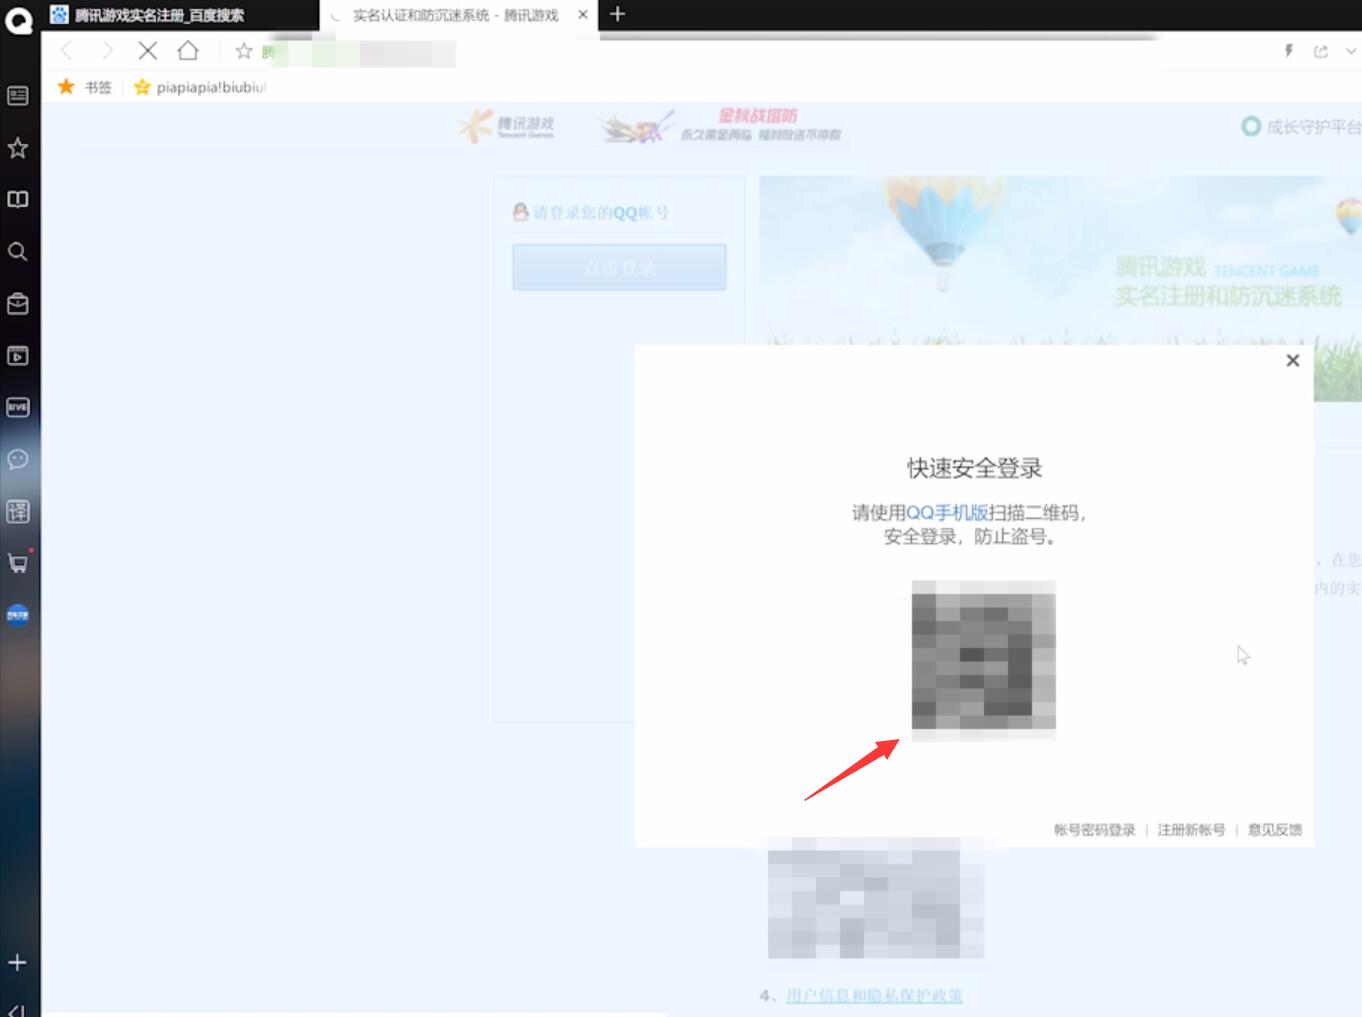Open 意见反馈 feedback link
The width and height of the screenshot is (1362, 1017).
pos(1275,830)
